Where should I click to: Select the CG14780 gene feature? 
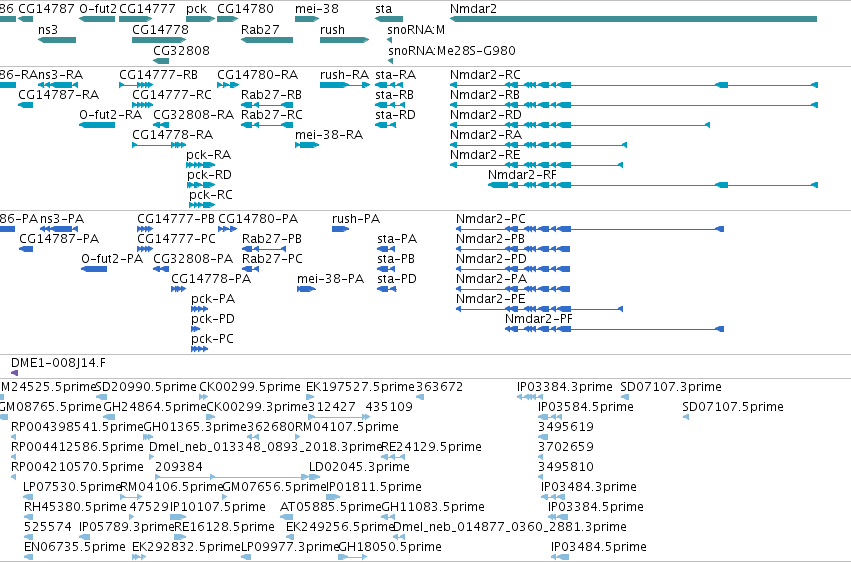point(227,19)
